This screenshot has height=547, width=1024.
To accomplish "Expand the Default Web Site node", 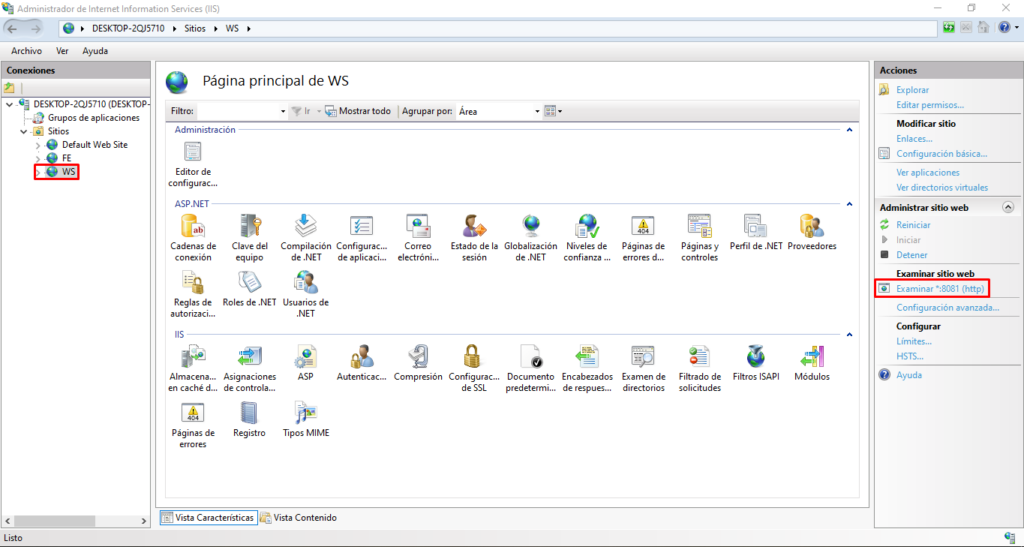I will (38, 145).
